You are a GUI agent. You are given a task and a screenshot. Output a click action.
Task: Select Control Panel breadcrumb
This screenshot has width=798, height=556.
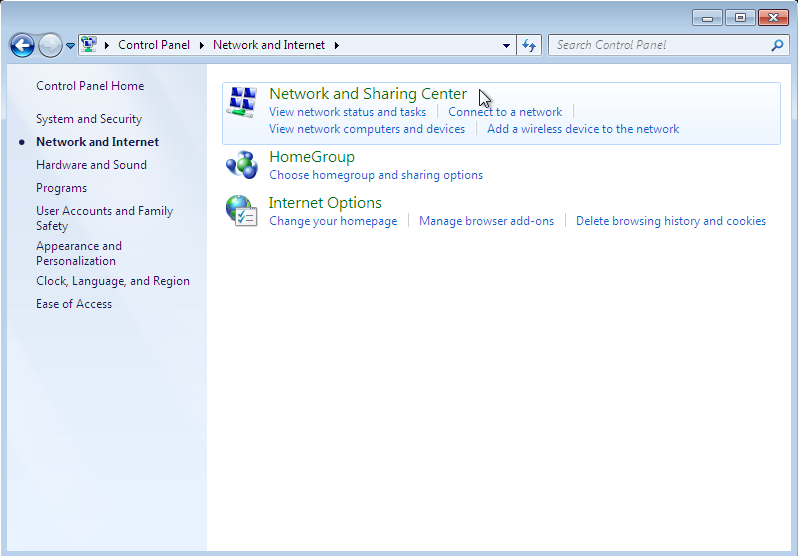tap(154, 45)
